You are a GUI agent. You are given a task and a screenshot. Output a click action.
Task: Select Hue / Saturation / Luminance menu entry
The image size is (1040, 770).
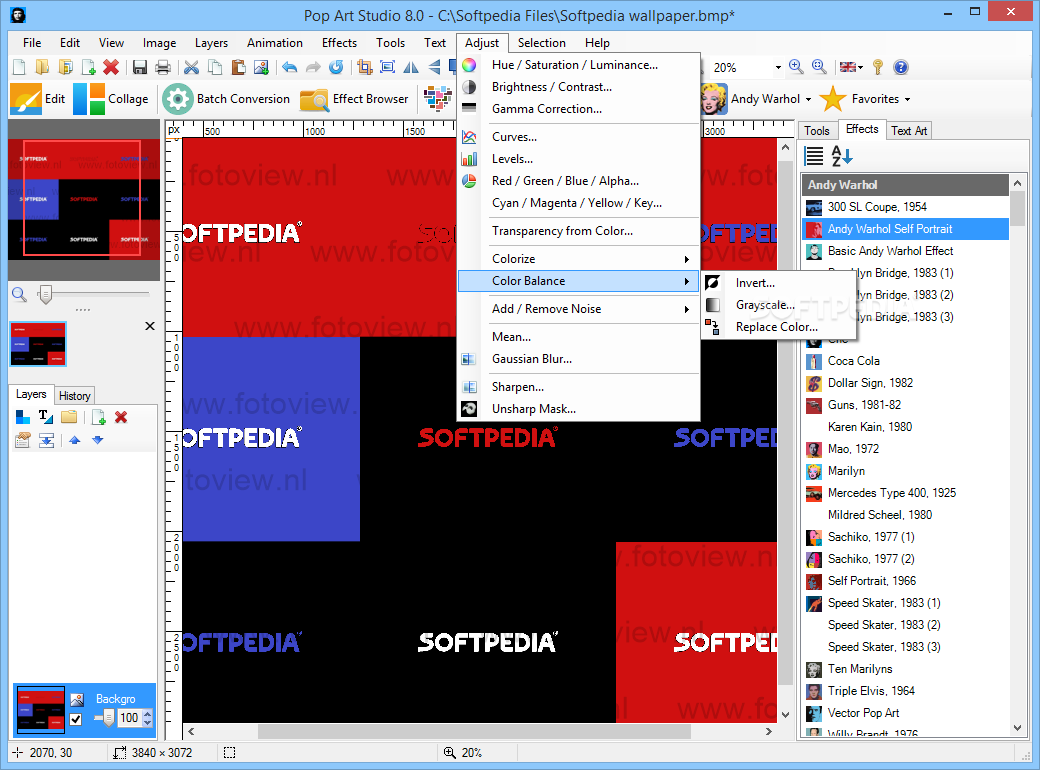578,65
